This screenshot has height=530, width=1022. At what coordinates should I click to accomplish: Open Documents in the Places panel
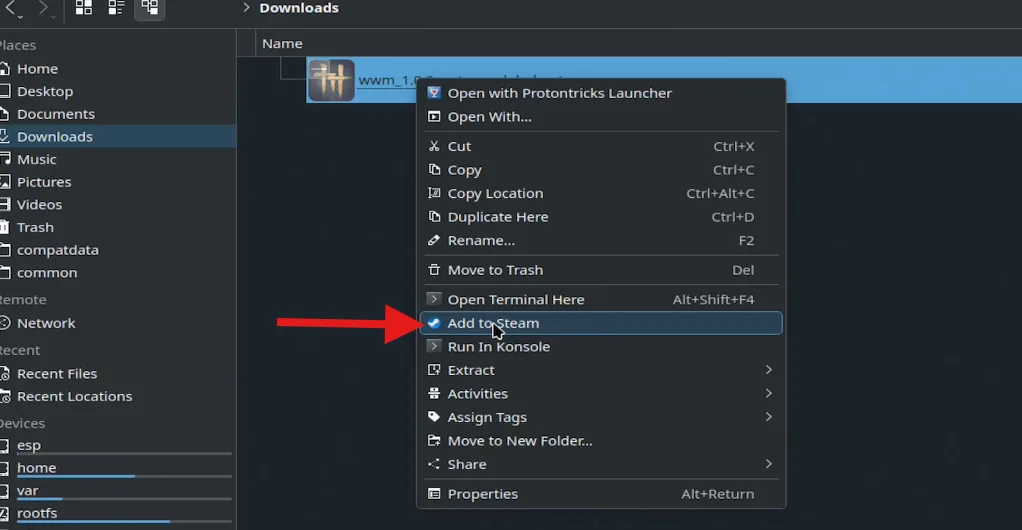55,114
